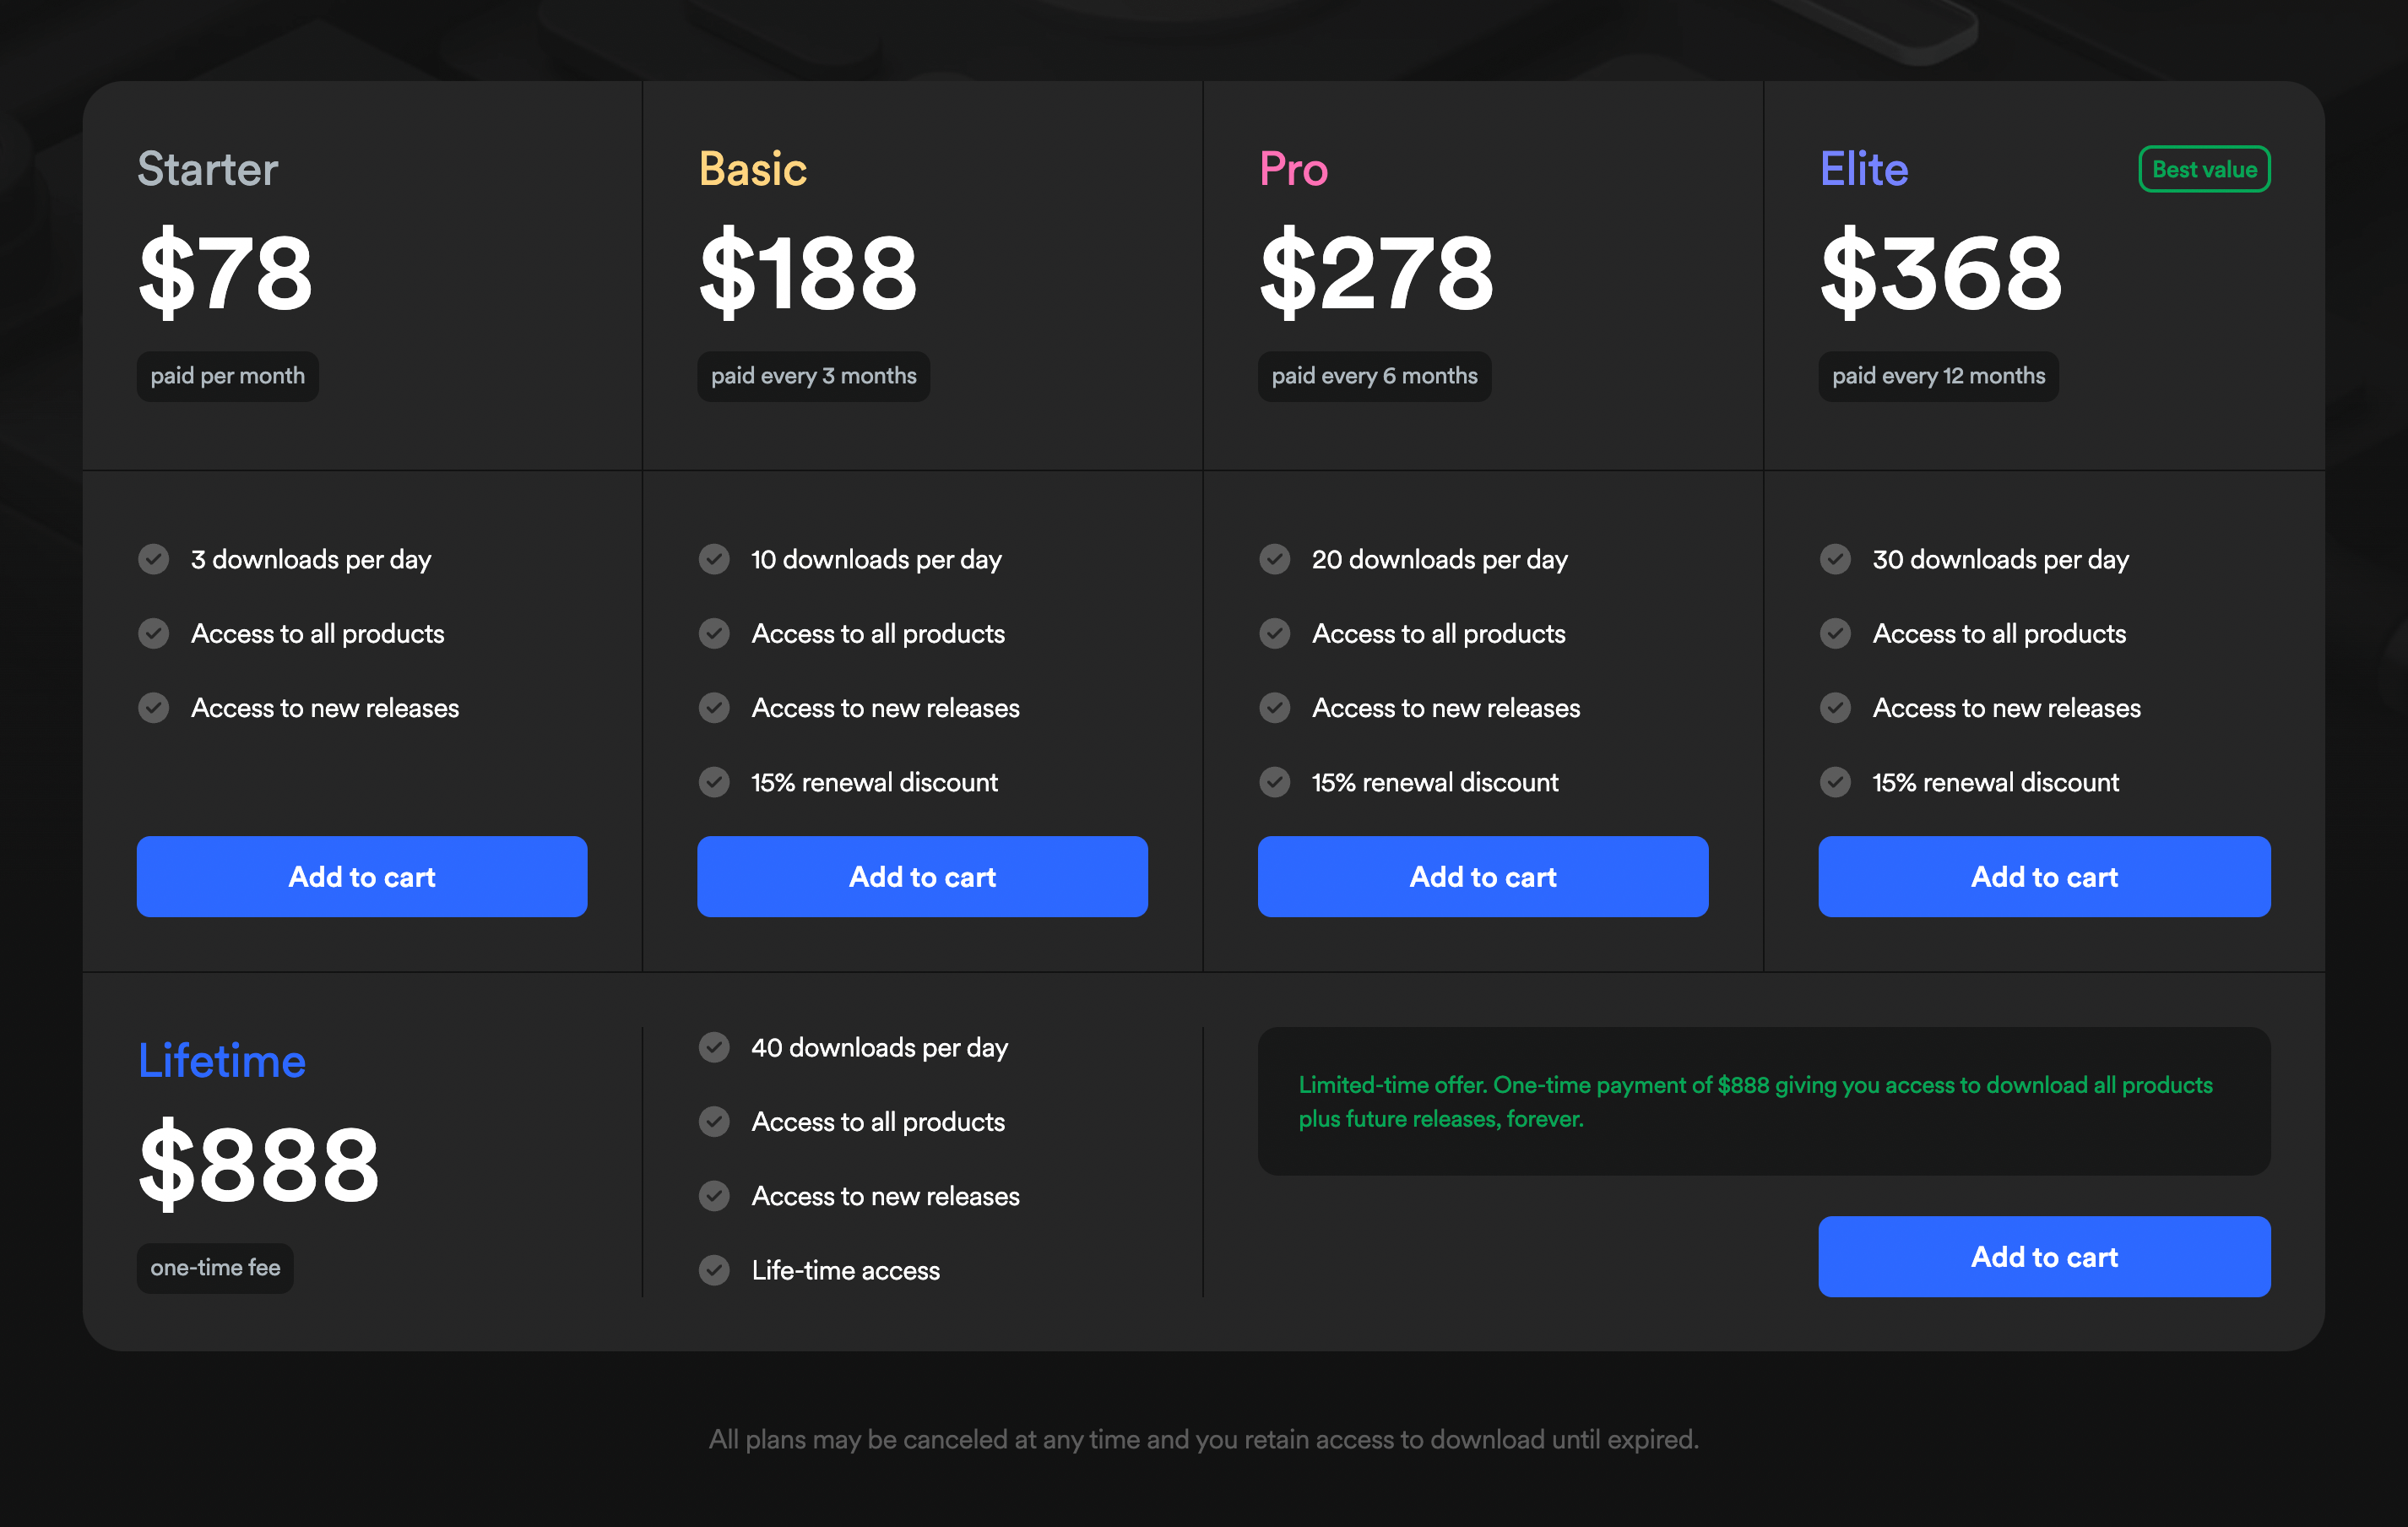Click the Best value badge
The image size is (2408, 1527).
point(2203,170)
